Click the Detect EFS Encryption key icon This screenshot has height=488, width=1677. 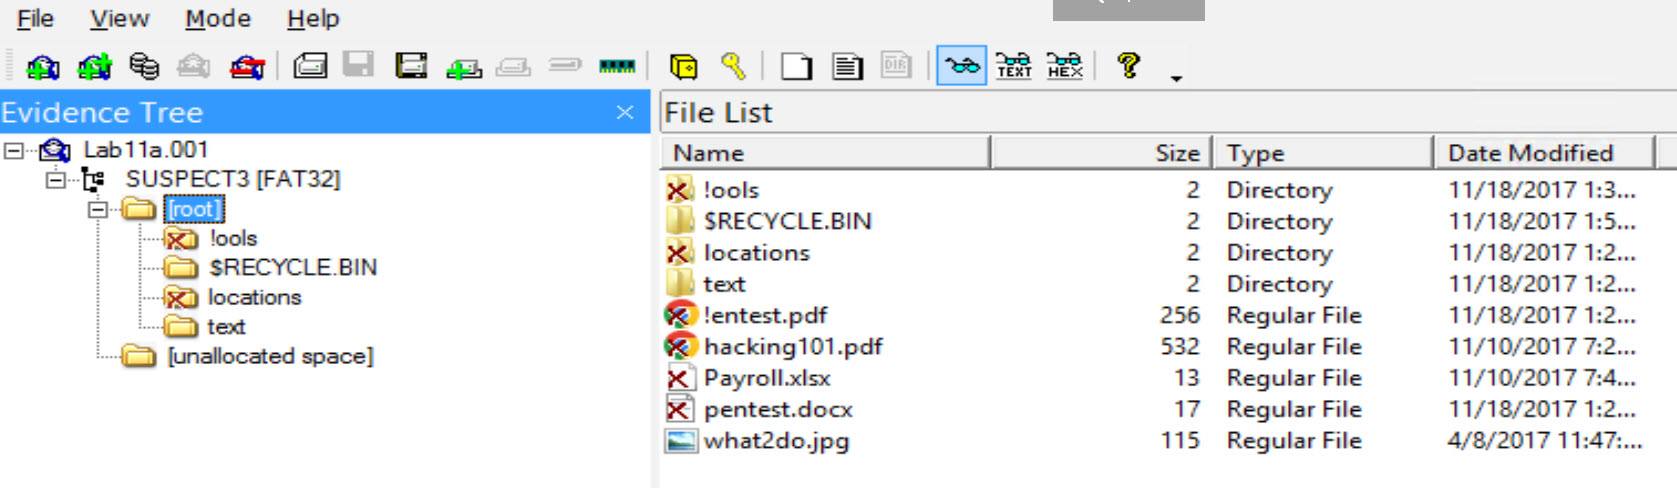(x=733, y=67)
